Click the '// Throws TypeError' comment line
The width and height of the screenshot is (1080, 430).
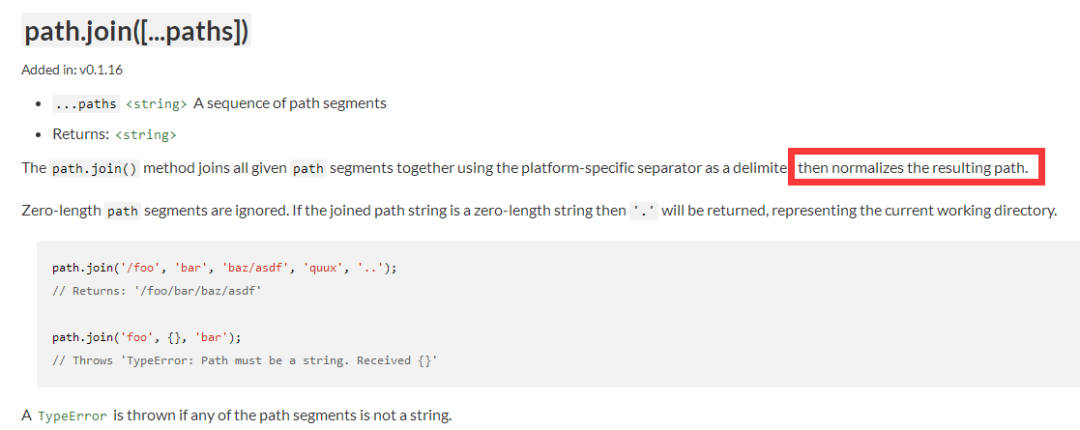245,360
